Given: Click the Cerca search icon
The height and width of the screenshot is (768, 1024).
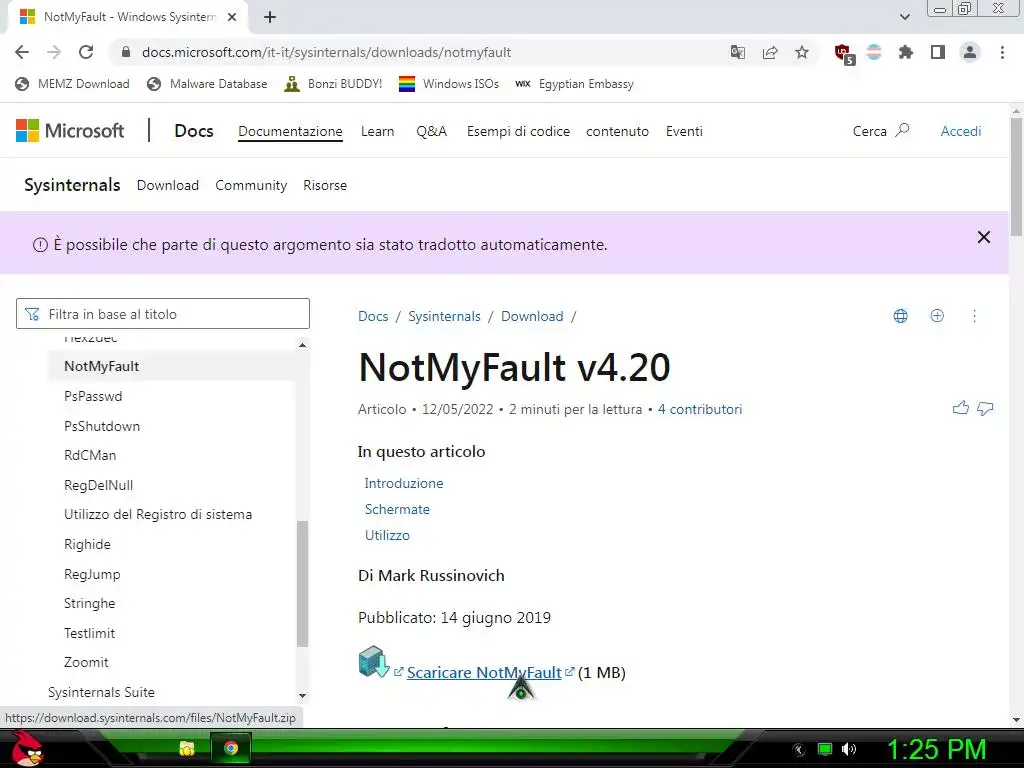Looking at the screenshot, I should coord(902,130).
